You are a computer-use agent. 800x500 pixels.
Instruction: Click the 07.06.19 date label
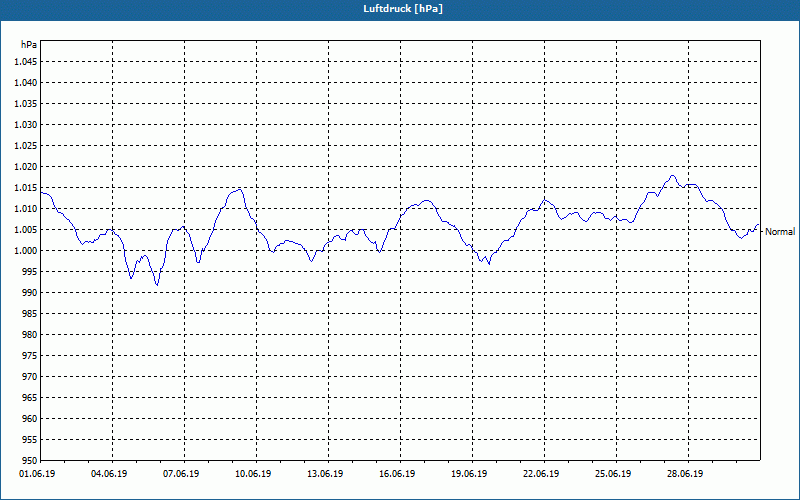click(181, 474)
